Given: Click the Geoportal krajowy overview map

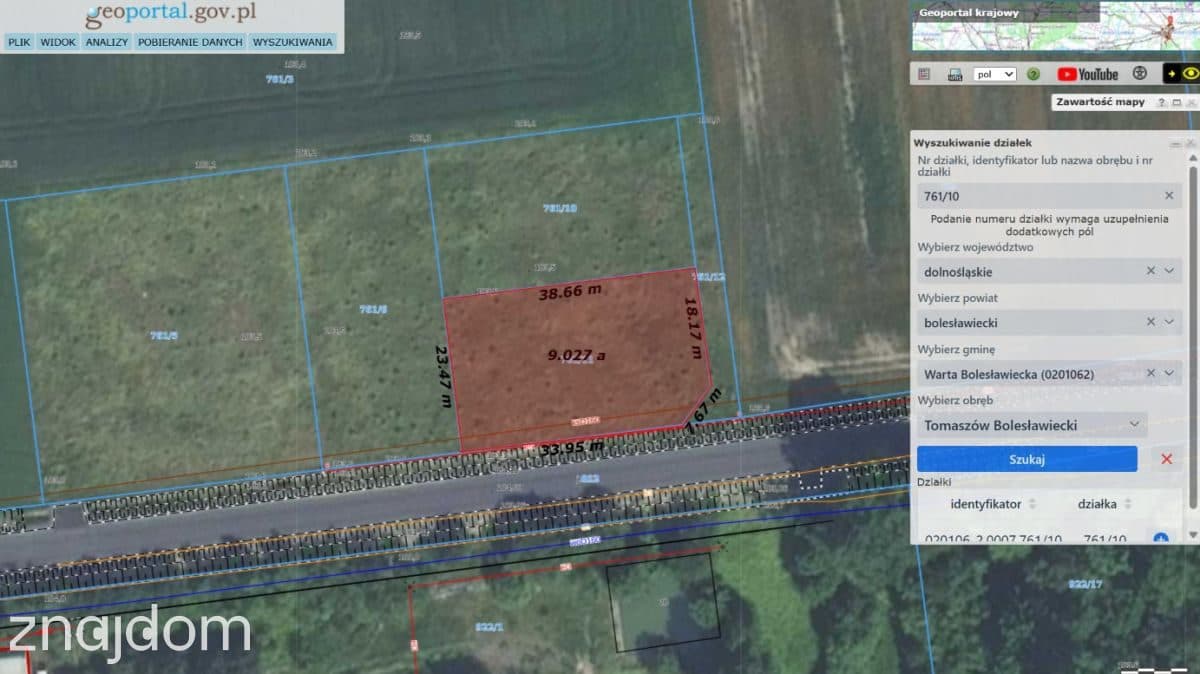Looking at the screenshot, I should point(1055,25).
